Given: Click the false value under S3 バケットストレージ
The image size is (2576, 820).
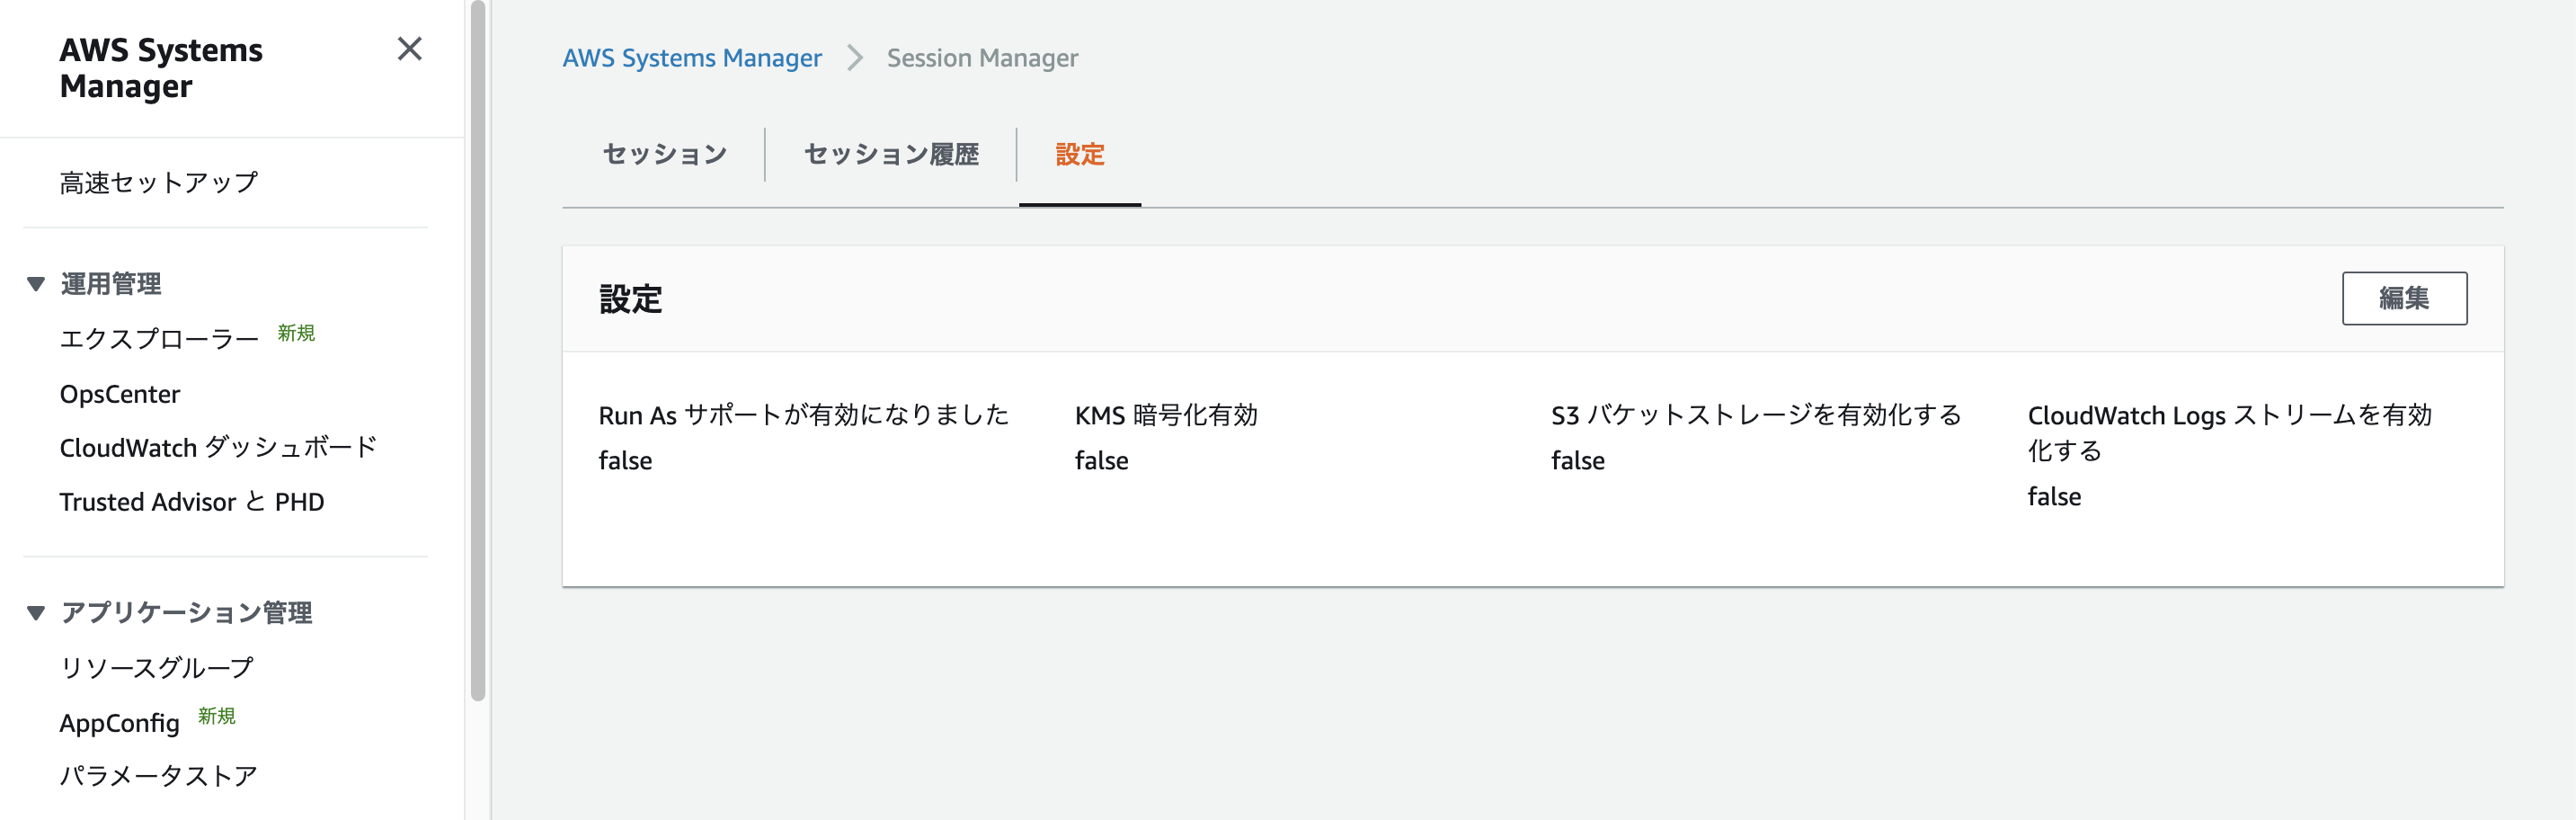Looking at the screenshot, I should point(1578,461).
